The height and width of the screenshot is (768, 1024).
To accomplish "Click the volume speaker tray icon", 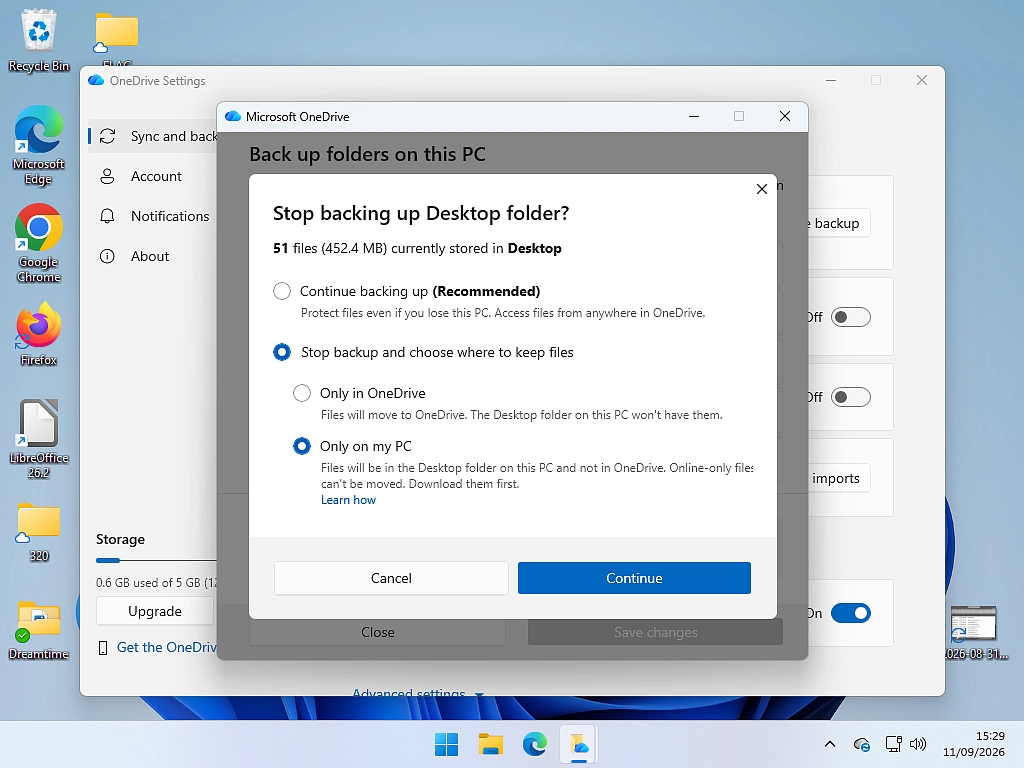I will tap(918, 744).
